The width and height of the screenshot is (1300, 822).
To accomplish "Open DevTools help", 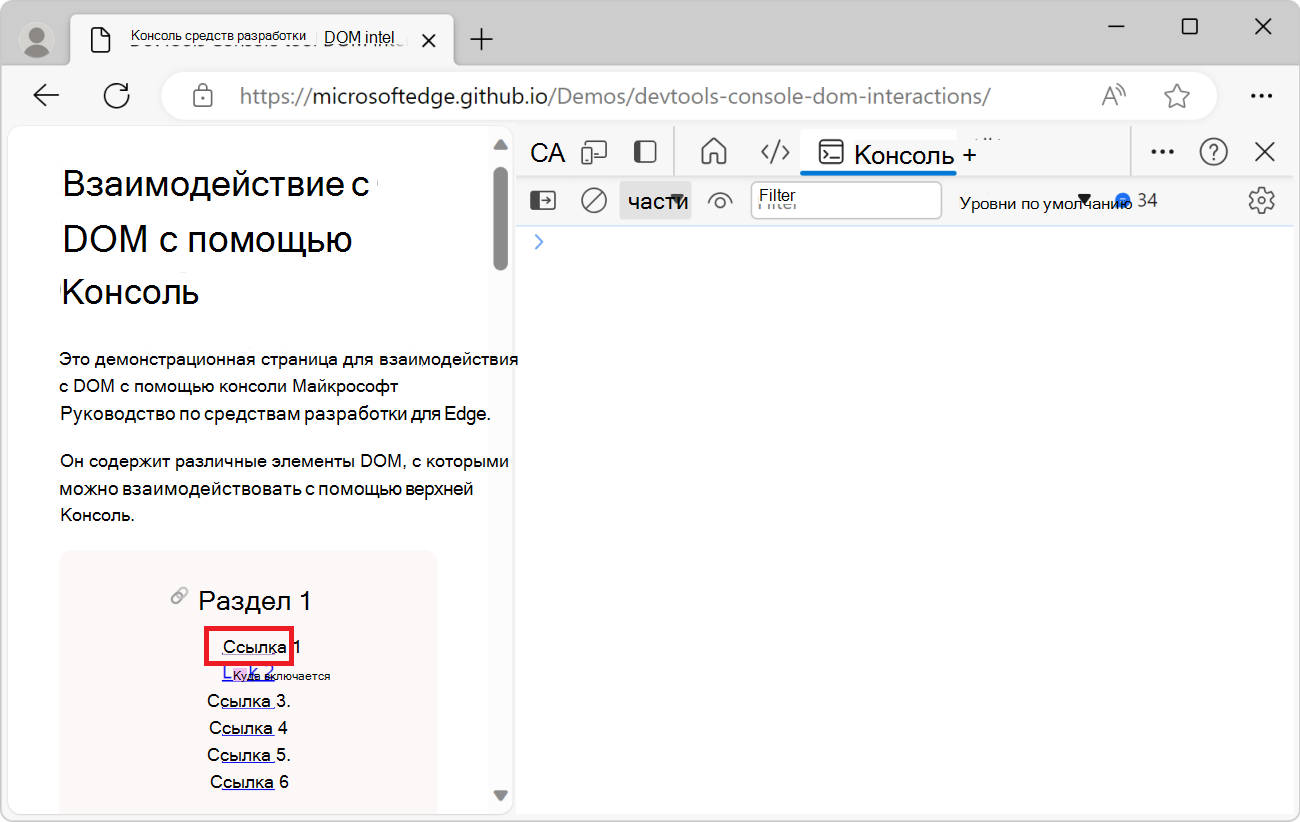I will [x=1213, y=152].
